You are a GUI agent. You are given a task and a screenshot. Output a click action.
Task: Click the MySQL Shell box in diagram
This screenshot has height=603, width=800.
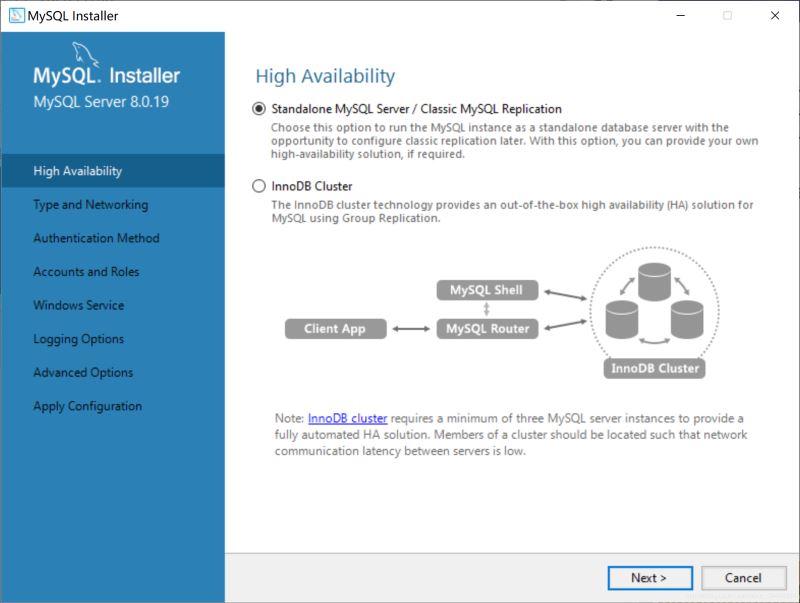pyautogui.click(x=487, y=290)
